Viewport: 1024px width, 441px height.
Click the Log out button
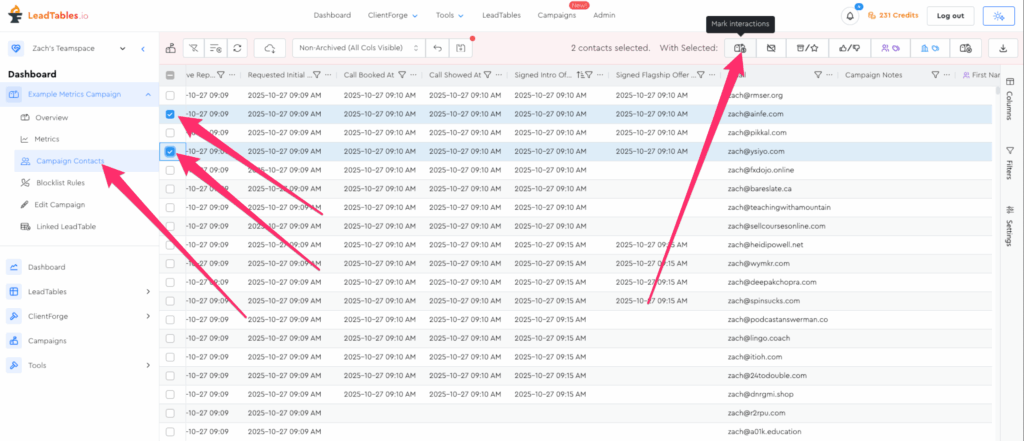(x=951, y=16)
